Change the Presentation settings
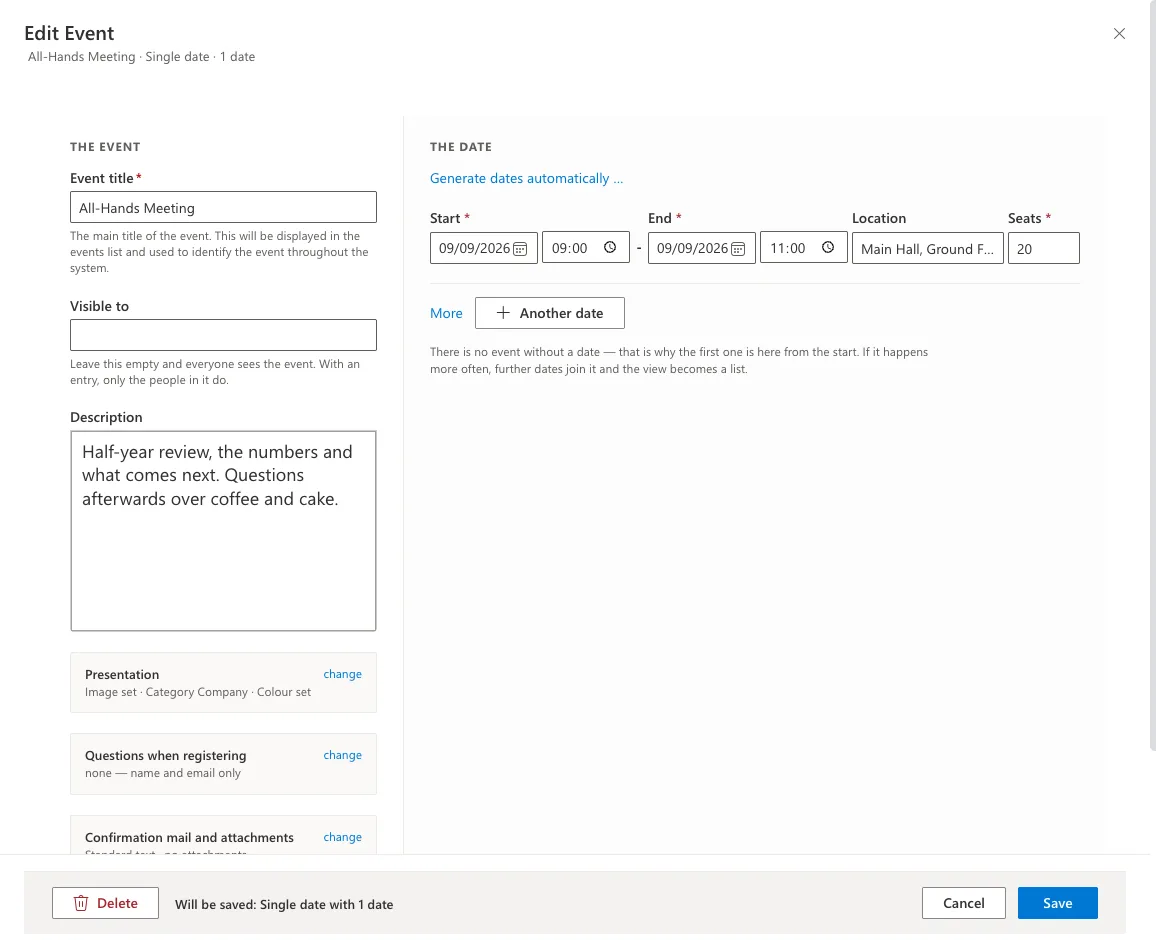Image resolution: width=1156 pixels, height=940 pixels. 342,674
